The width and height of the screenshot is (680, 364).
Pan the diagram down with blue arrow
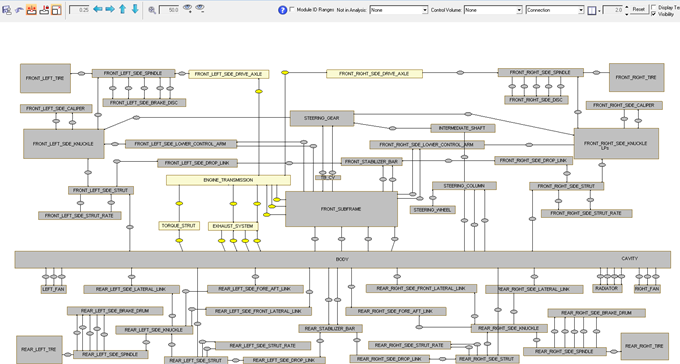[135, 9]
